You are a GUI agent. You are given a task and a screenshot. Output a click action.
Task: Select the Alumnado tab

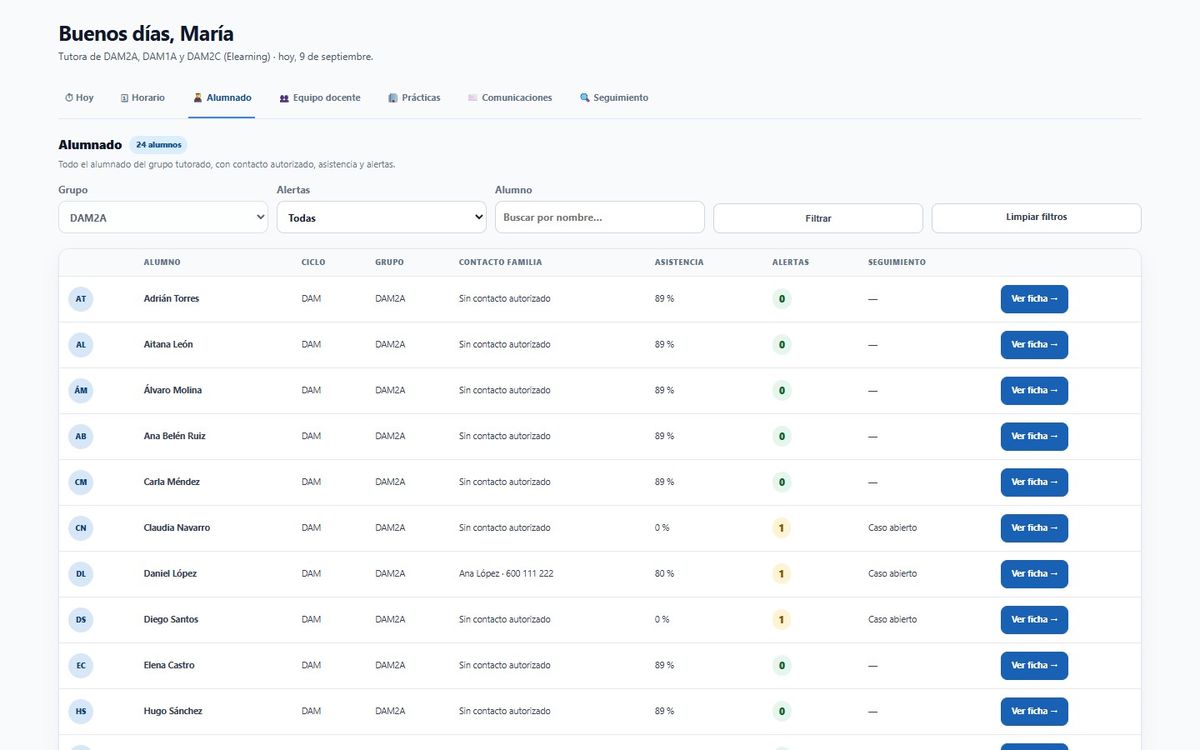tap(222, 98)
